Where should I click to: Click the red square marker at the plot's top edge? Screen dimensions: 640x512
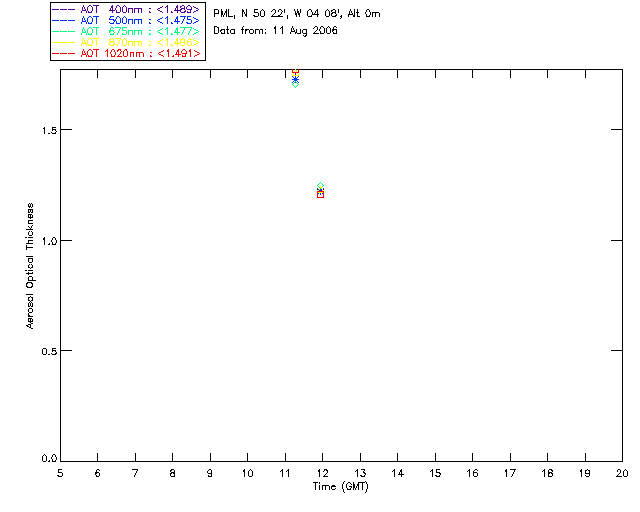[x=296, y=71]
